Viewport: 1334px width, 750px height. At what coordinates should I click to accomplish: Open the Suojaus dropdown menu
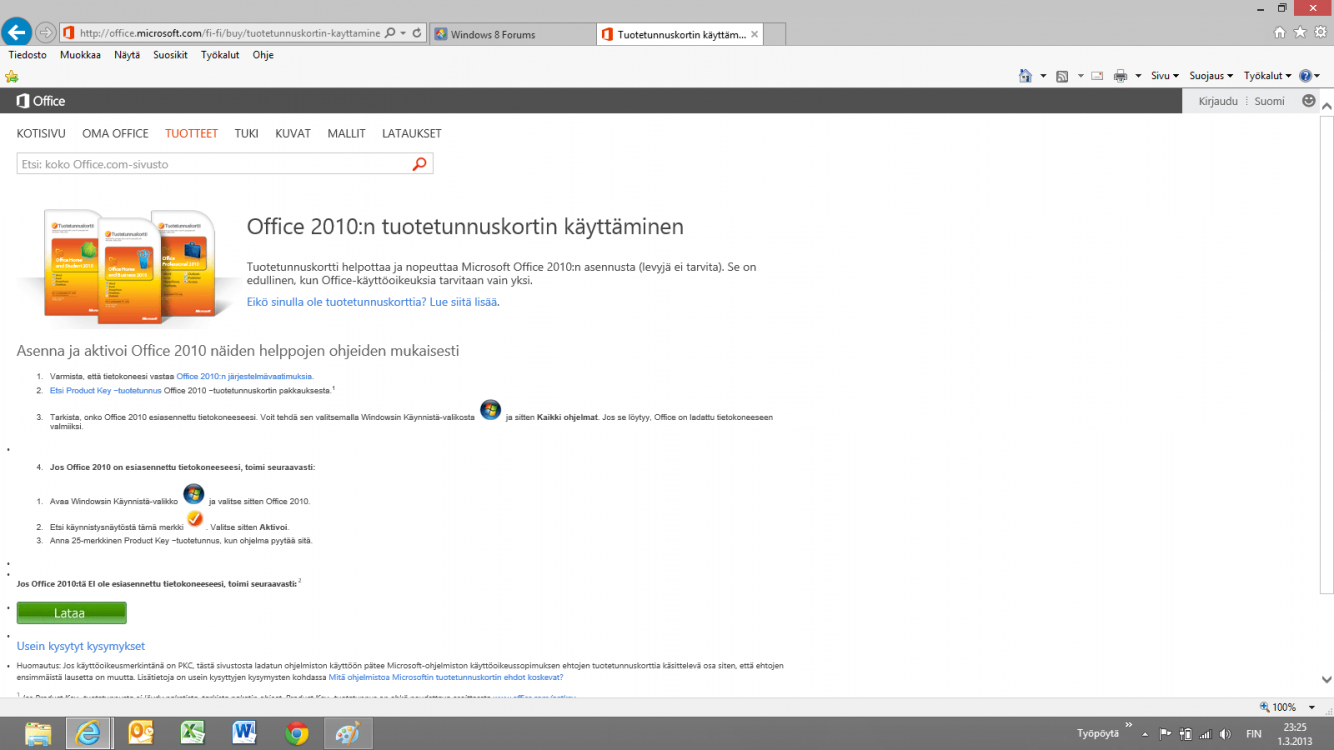(1211, 76)
